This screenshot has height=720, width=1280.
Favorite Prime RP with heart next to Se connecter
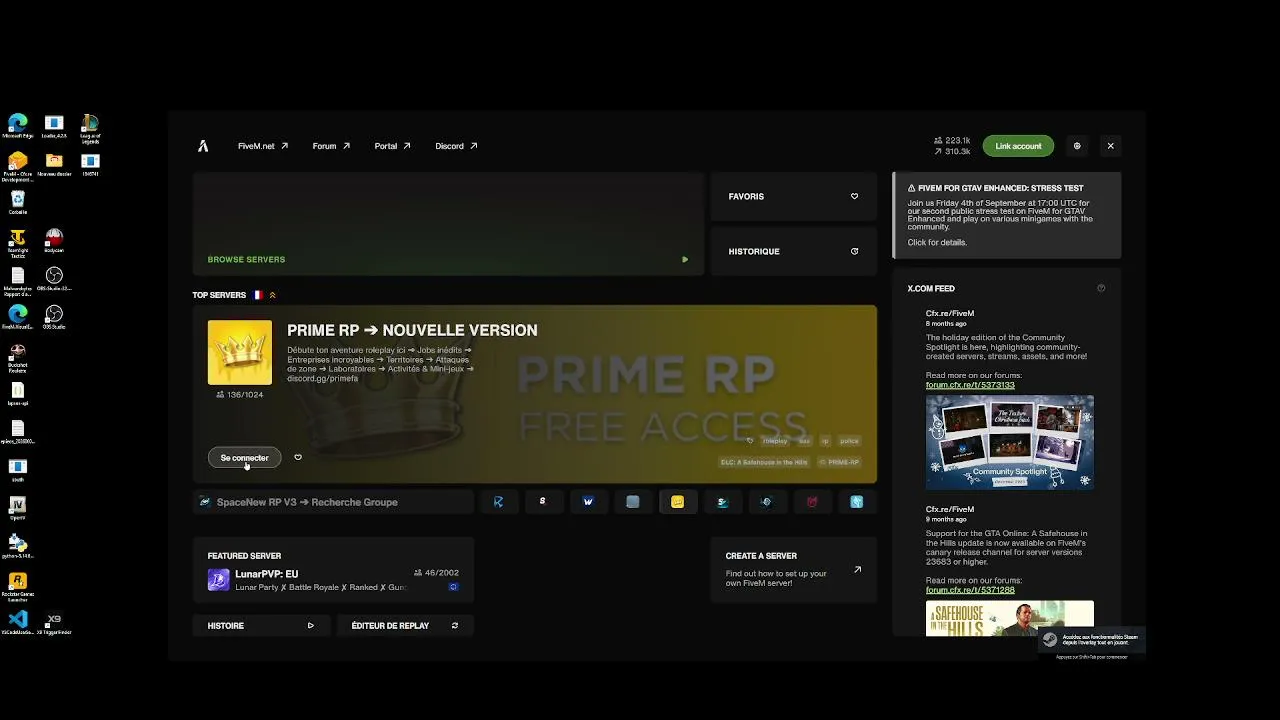tap(298, 457)
